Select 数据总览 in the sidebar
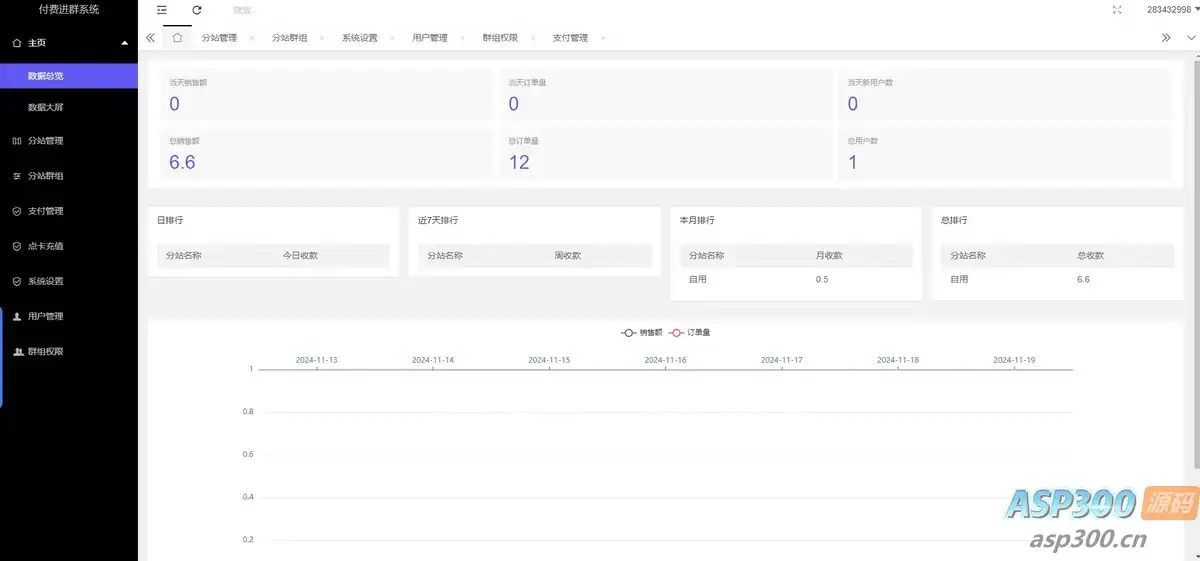 pos(69,76)
